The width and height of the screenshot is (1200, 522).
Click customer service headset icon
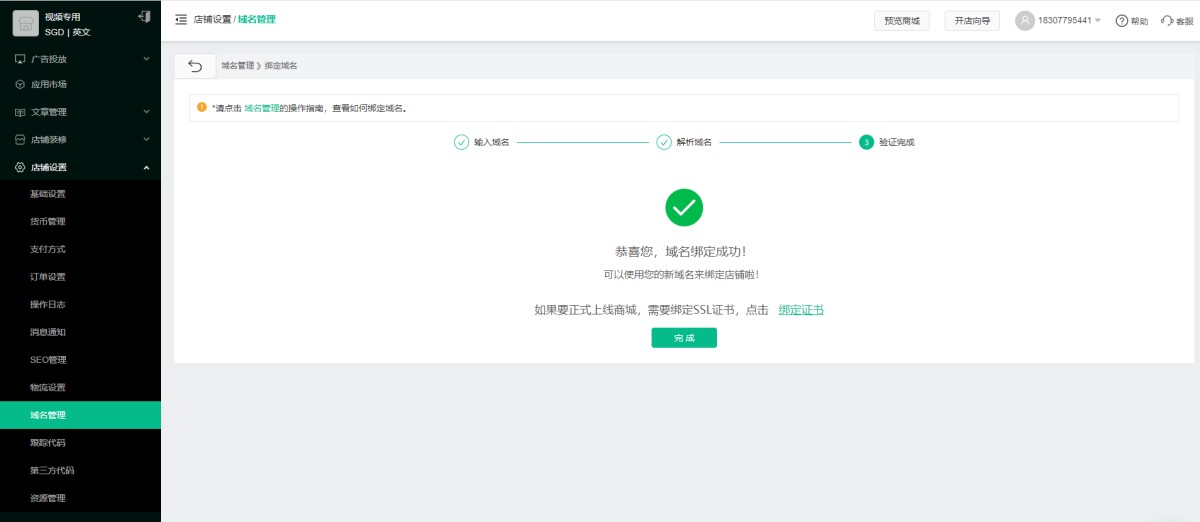tap(1167, 21)
